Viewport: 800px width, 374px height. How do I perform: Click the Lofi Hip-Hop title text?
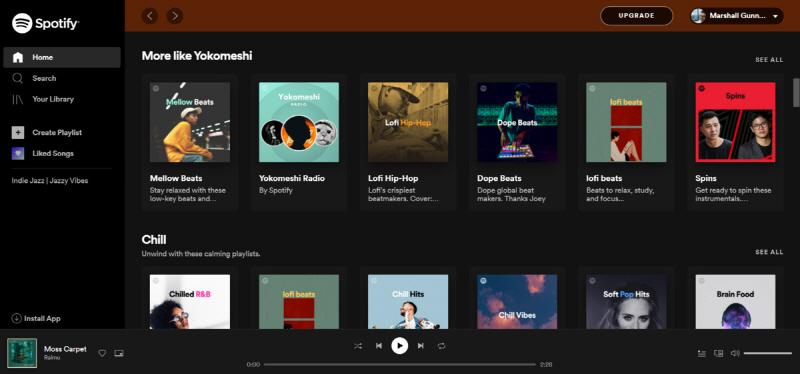393,179
